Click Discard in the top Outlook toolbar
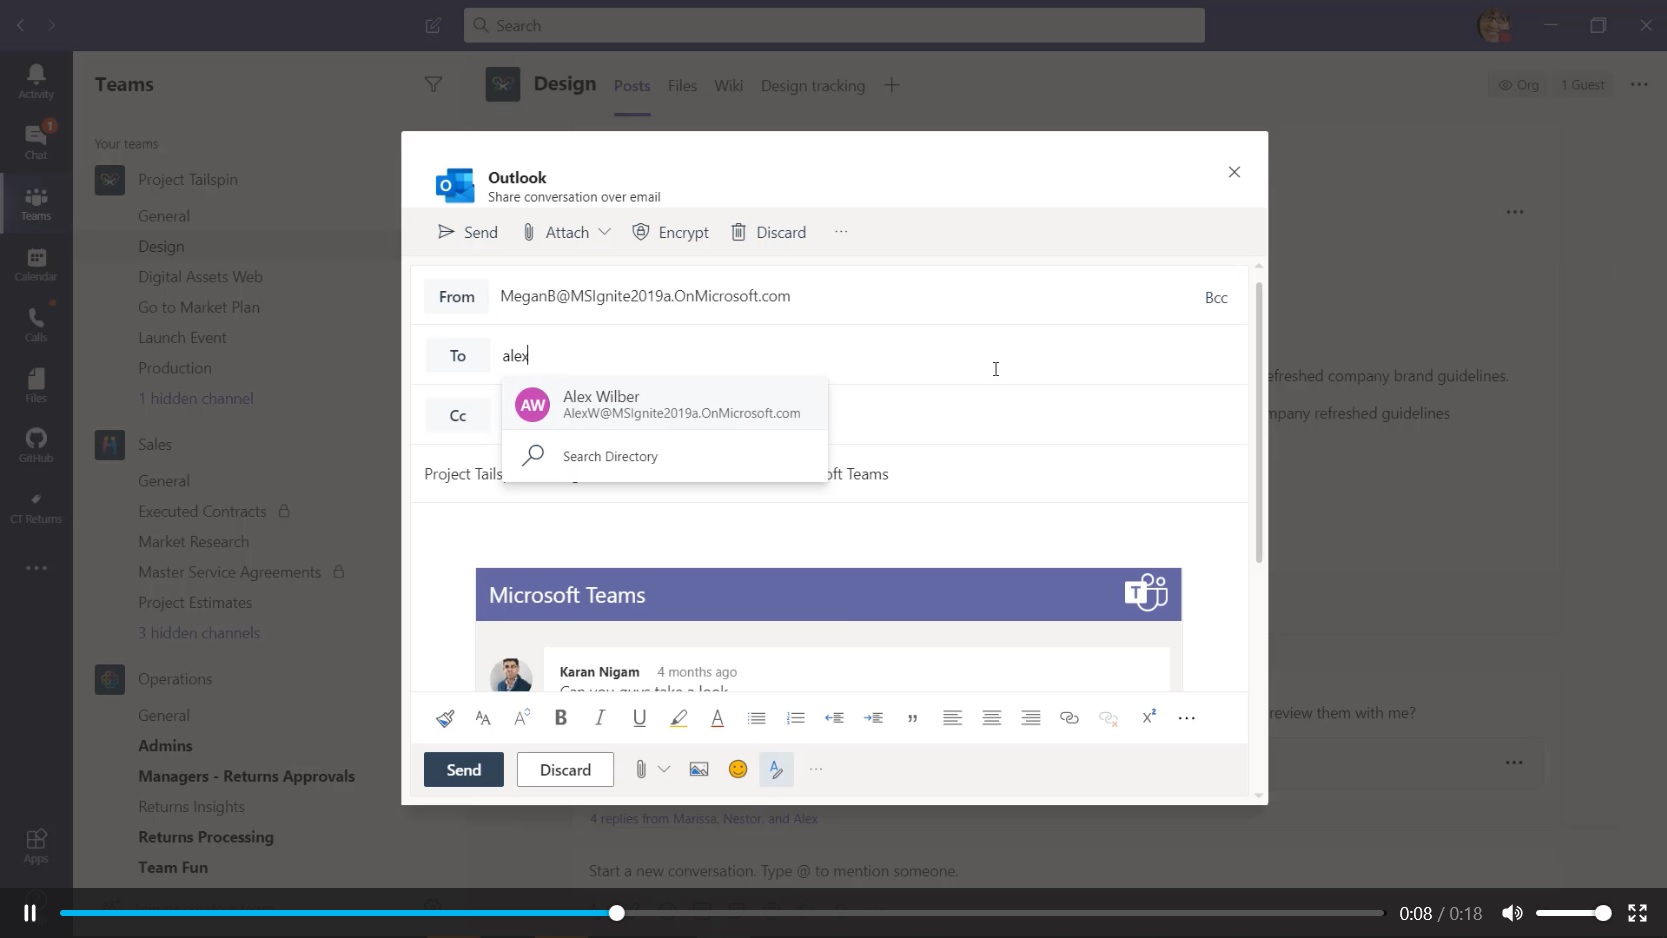The height and width of the screenshot is (938, 1667). click(x=769, y=232)
